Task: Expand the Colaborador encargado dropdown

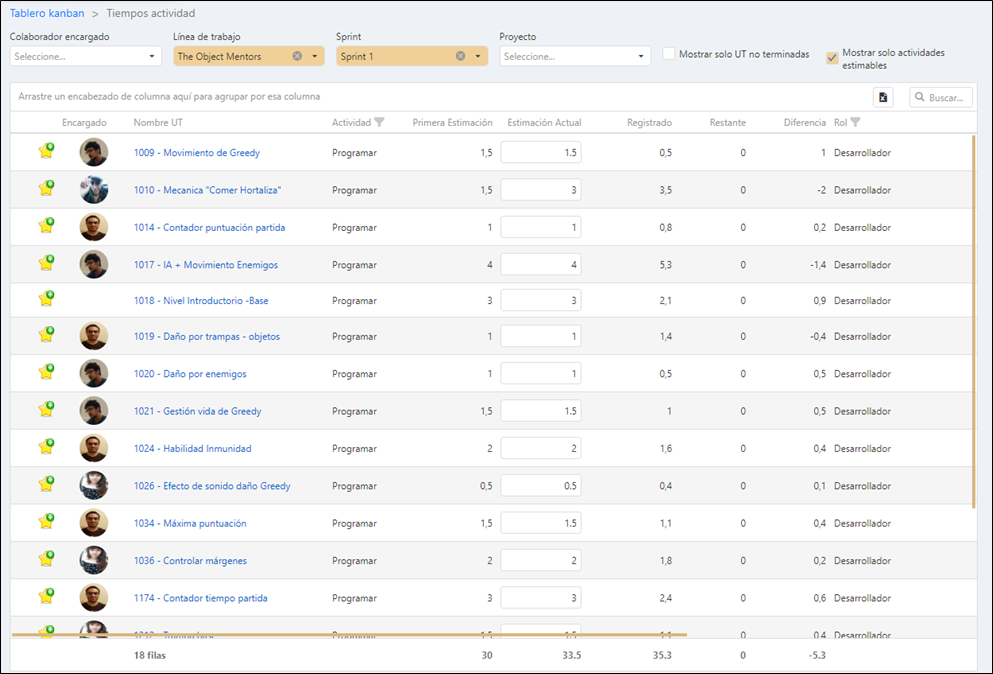Action: coord(152,56)
